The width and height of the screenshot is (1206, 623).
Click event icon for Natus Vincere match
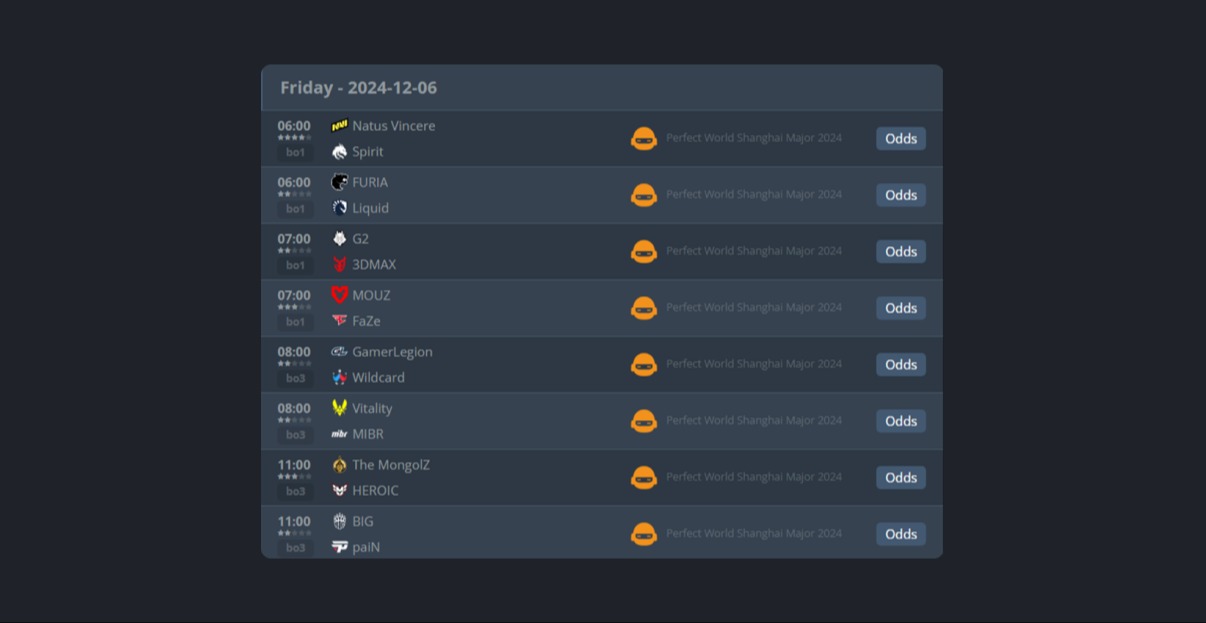[x=644, y=139]
